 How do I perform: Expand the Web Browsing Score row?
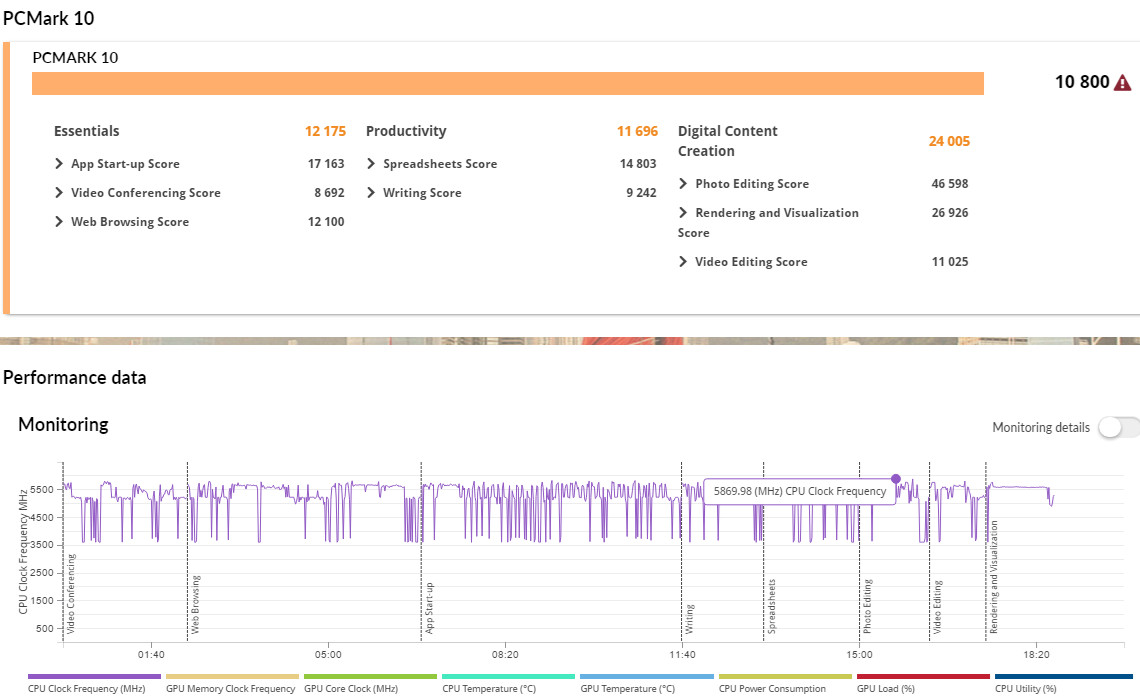[59, 222]
